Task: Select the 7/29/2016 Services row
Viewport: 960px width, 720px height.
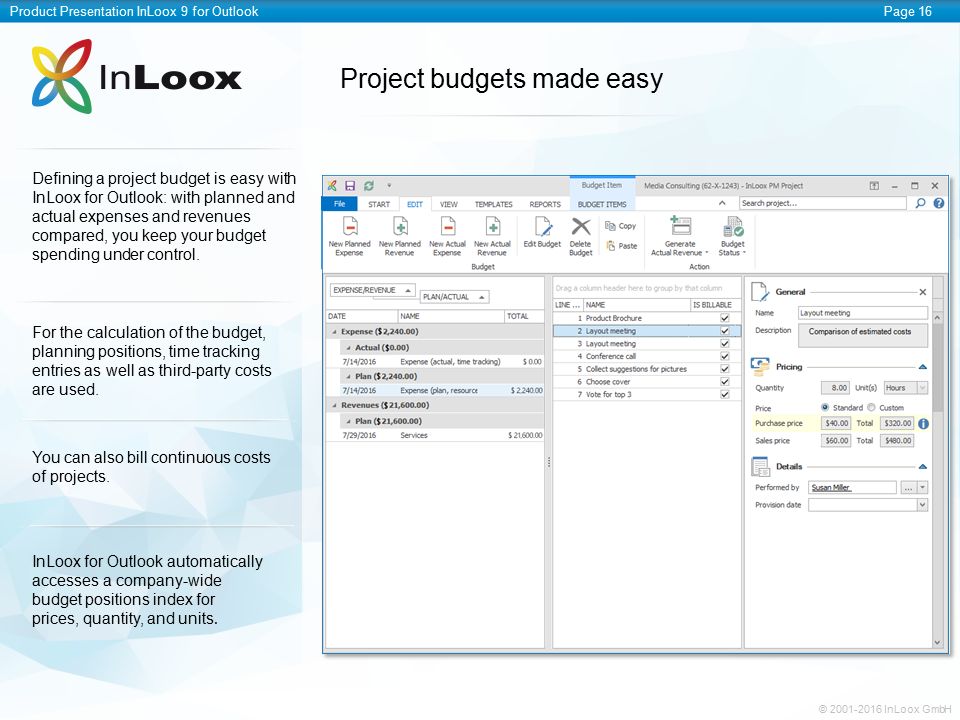Action: 435,436
